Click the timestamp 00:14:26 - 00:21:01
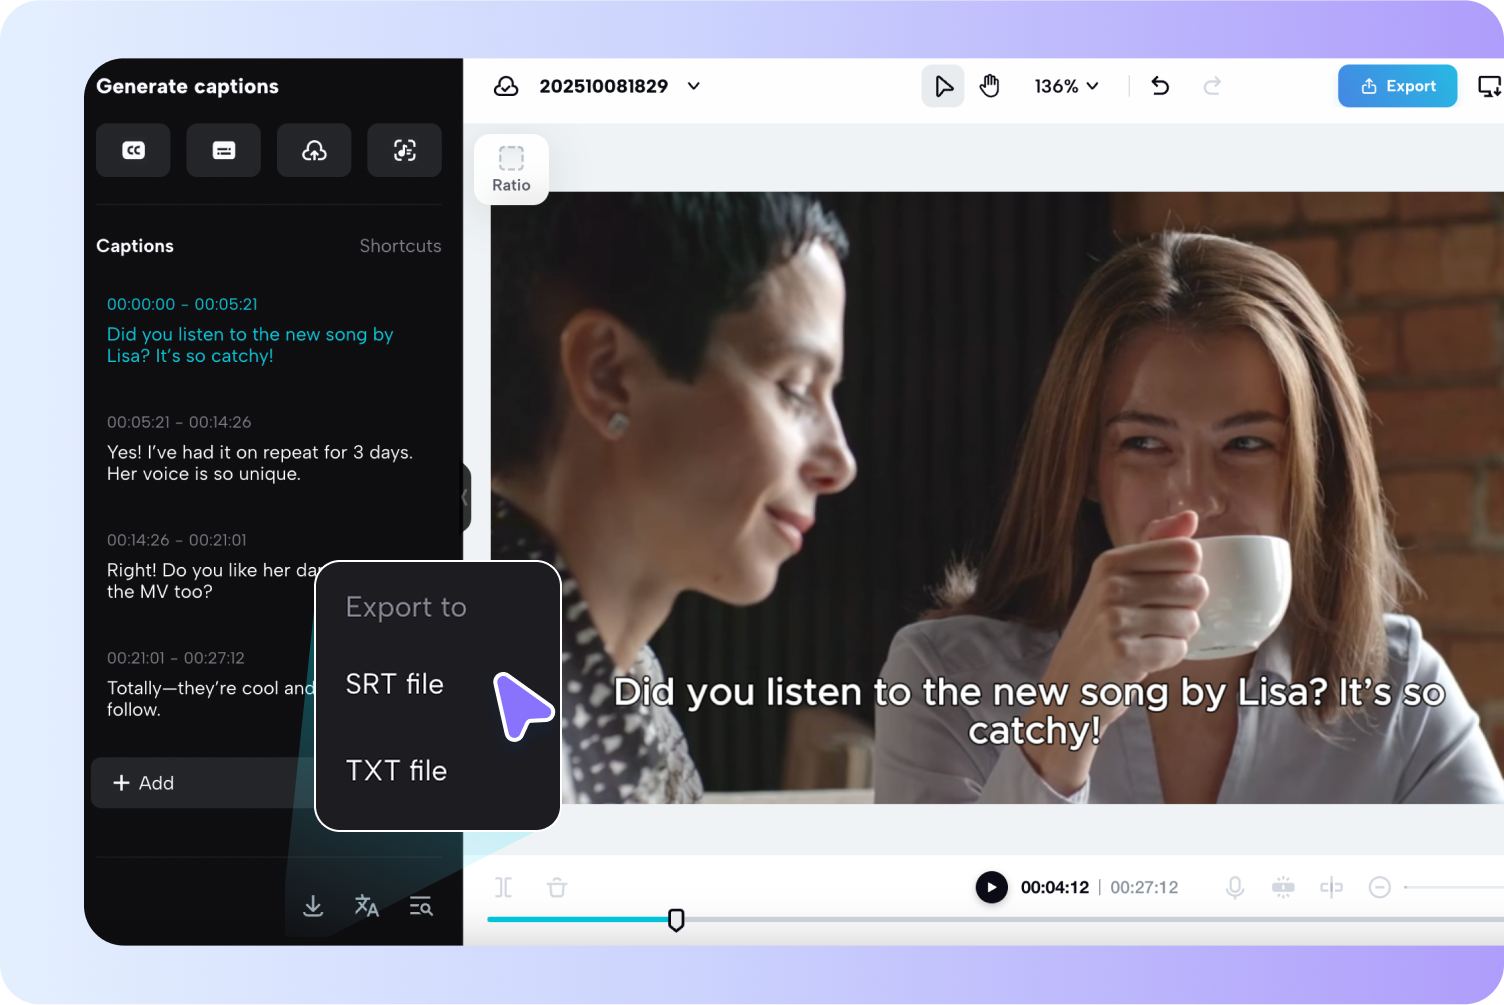The width and height of the screenshot is (1504, 1005). pos(177,540)
